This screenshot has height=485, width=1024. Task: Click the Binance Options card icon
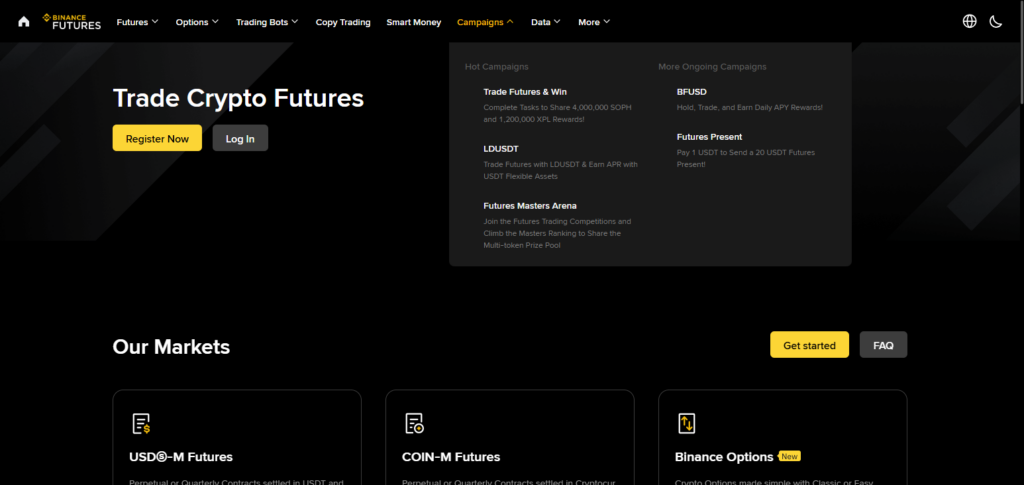[686, 424]
